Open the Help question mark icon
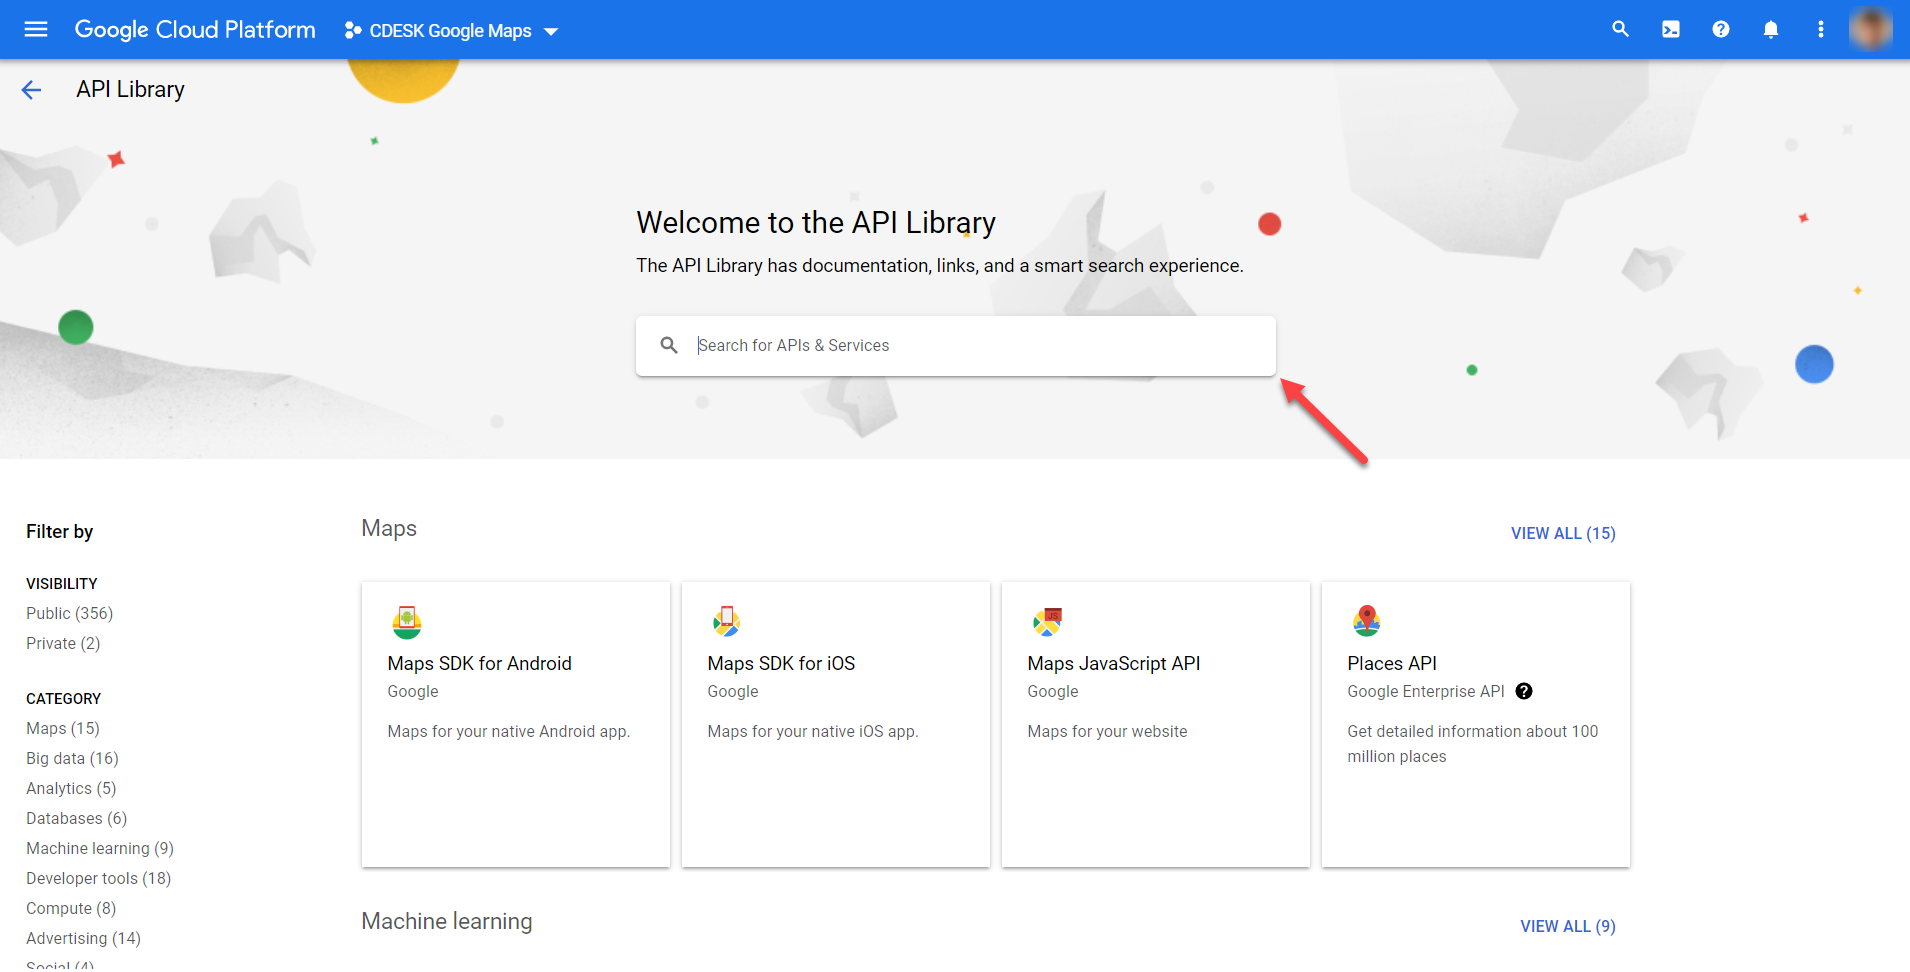1910x972 pixels. (1721, 29)
